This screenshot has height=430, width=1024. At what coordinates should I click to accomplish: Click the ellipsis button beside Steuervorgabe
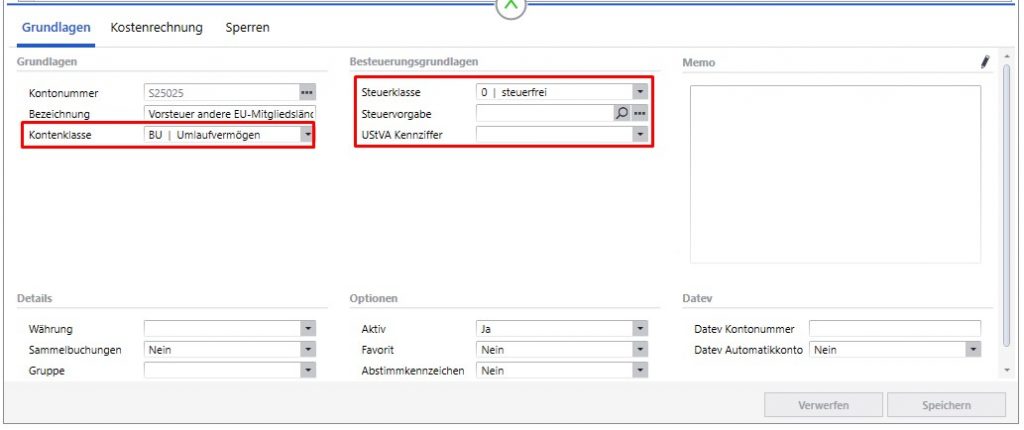(640, 113)
